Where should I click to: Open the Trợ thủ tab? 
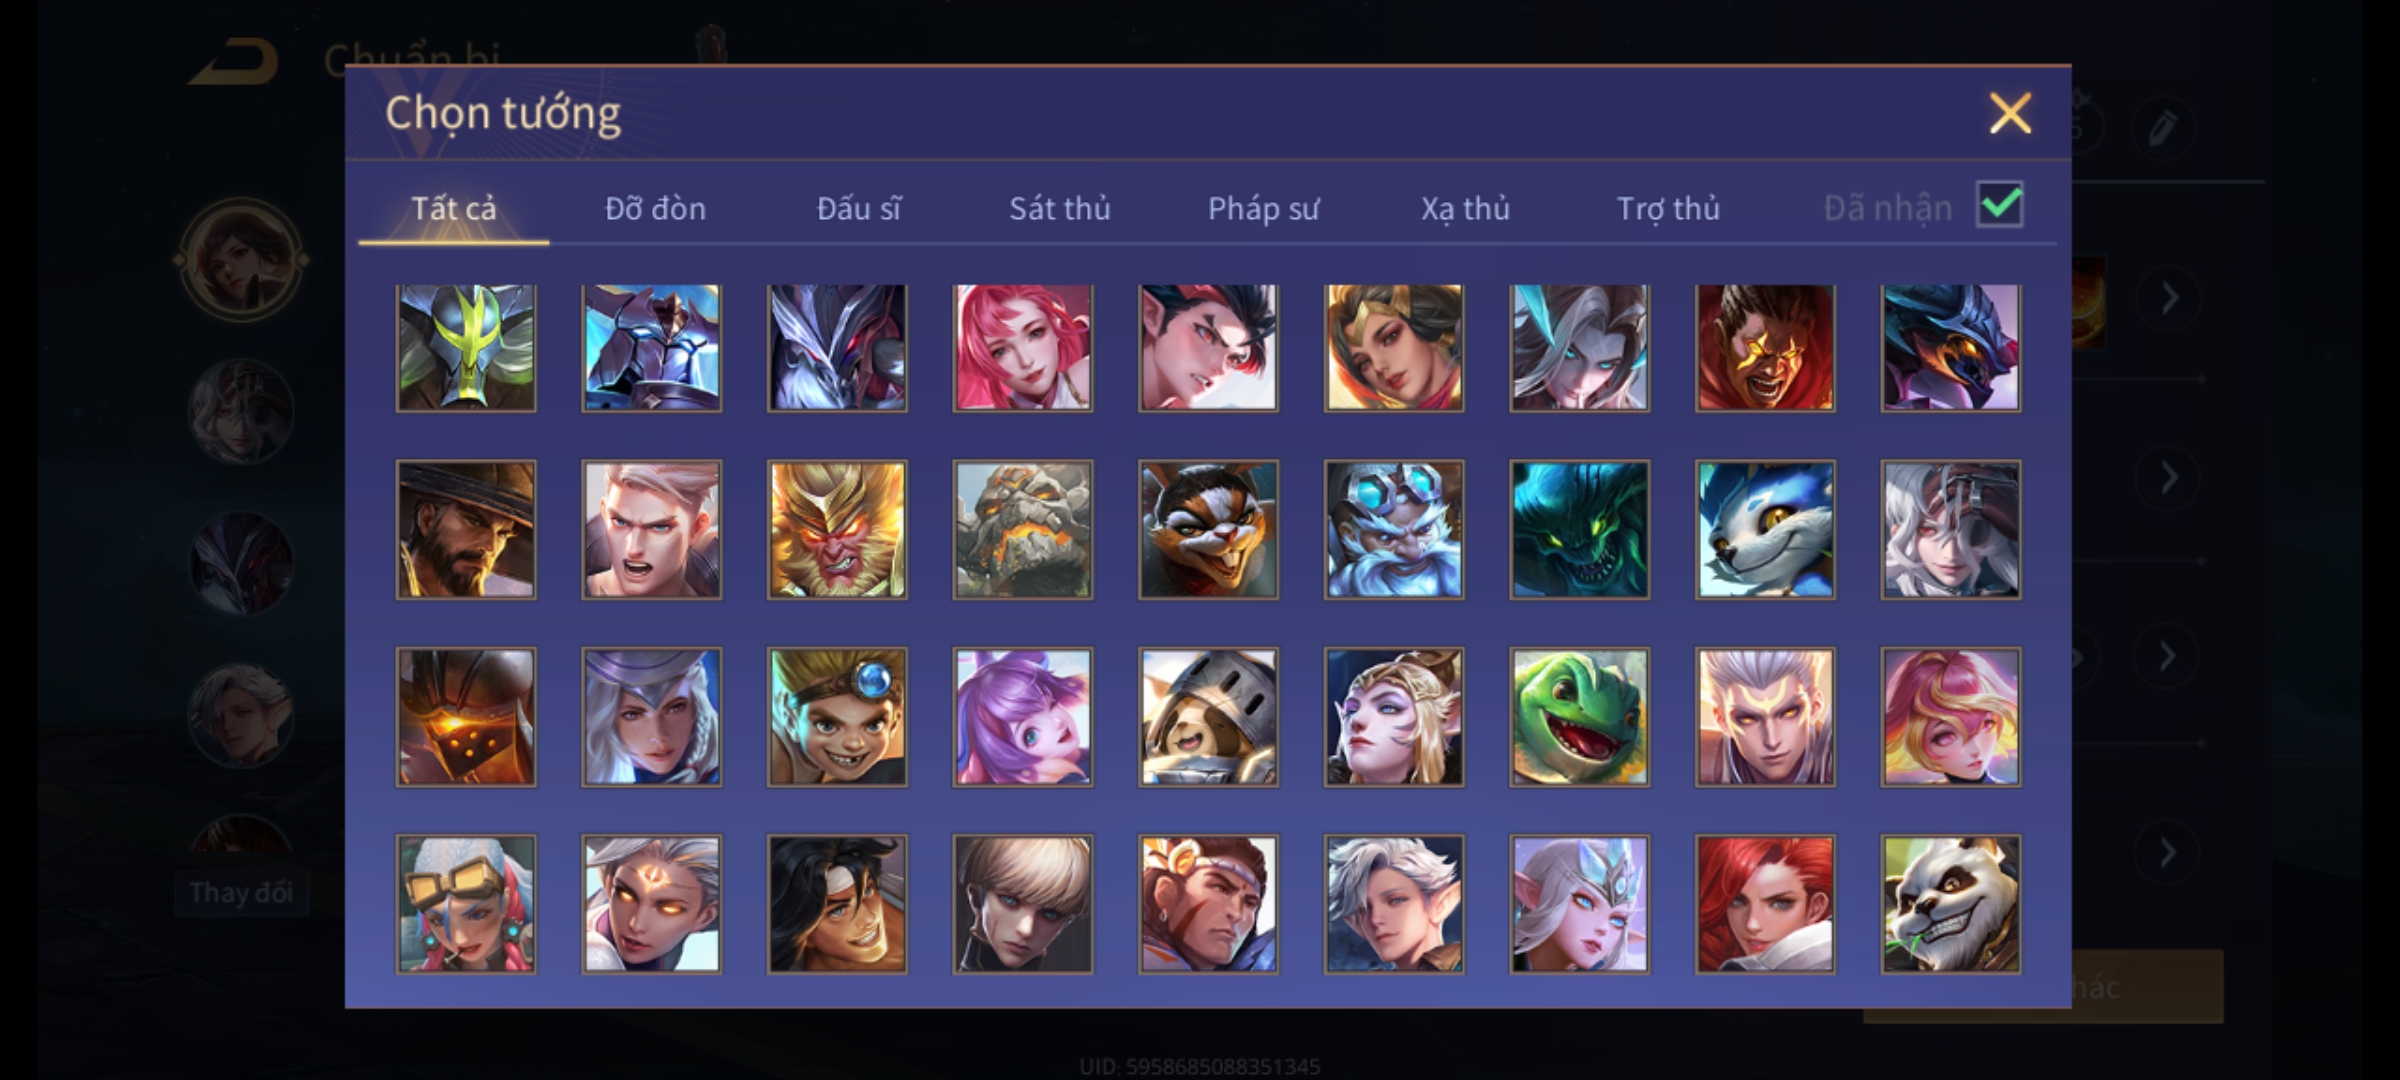pos(1668,208)
